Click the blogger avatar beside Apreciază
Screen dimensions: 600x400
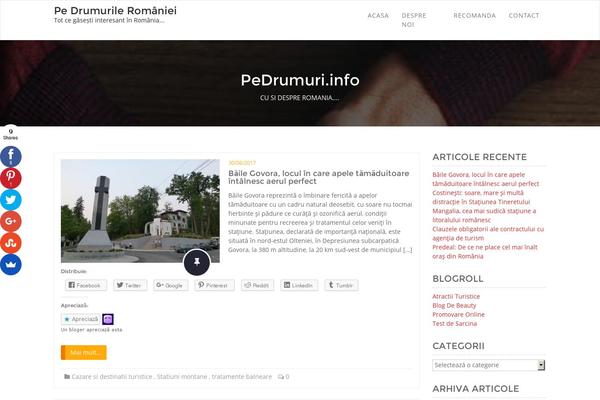pyautogui.click(x=108, y=319)
